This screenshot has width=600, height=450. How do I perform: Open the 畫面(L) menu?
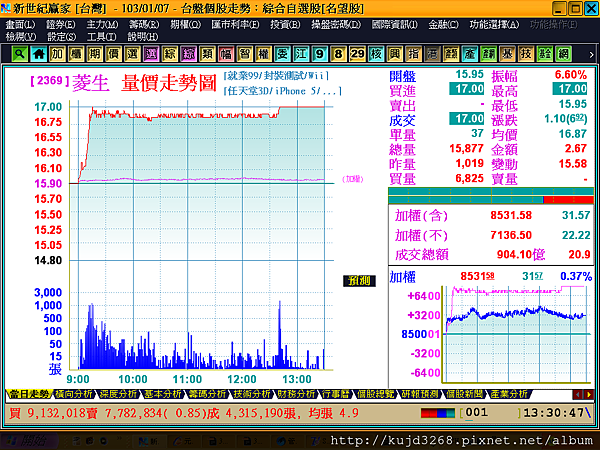pos(20,24)
